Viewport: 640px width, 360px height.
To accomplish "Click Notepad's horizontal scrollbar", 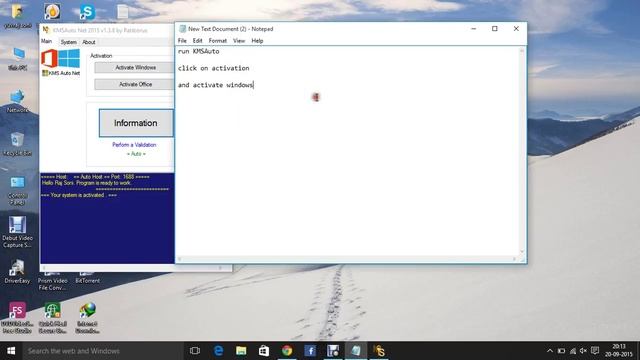I will tap(347, 259).
